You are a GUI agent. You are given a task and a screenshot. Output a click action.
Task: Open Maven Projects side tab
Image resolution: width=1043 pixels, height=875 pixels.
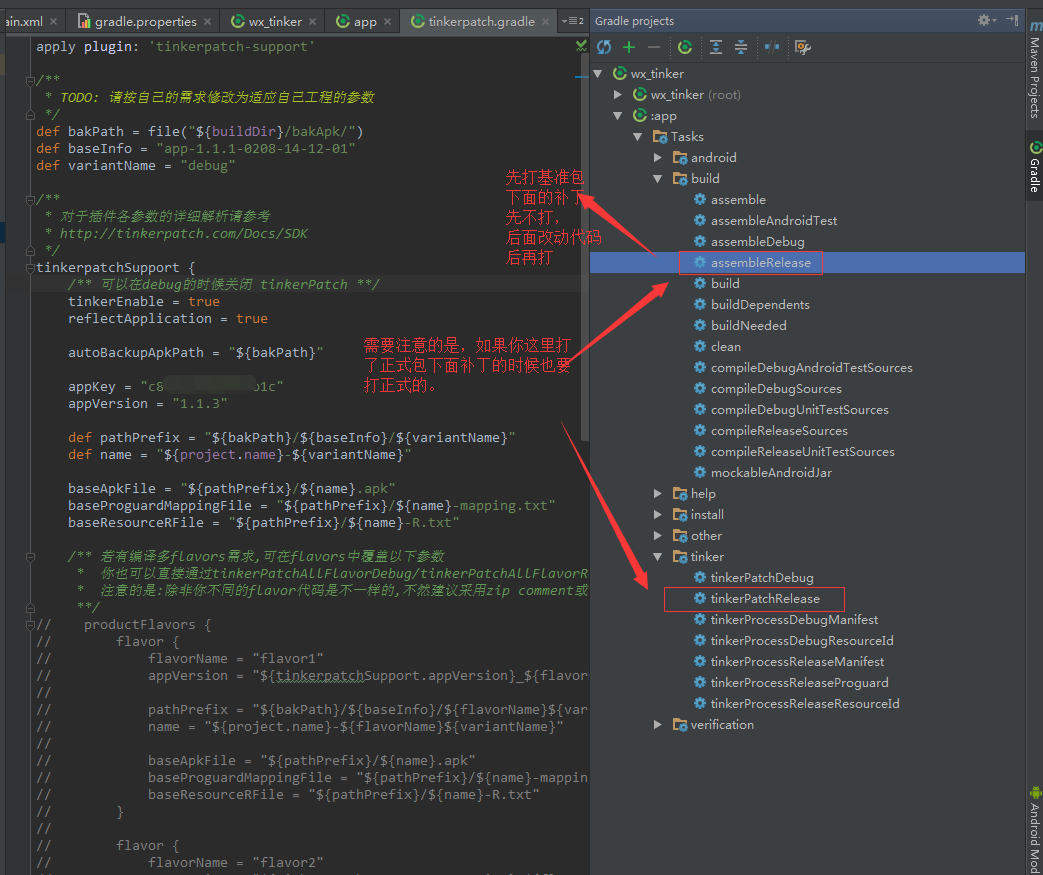pyautogui.click(x=1034, y=69)
